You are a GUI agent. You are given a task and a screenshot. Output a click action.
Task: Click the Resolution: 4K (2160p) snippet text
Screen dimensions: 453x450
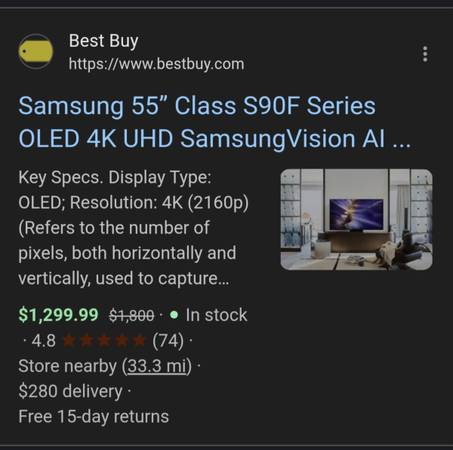[159, 203]
